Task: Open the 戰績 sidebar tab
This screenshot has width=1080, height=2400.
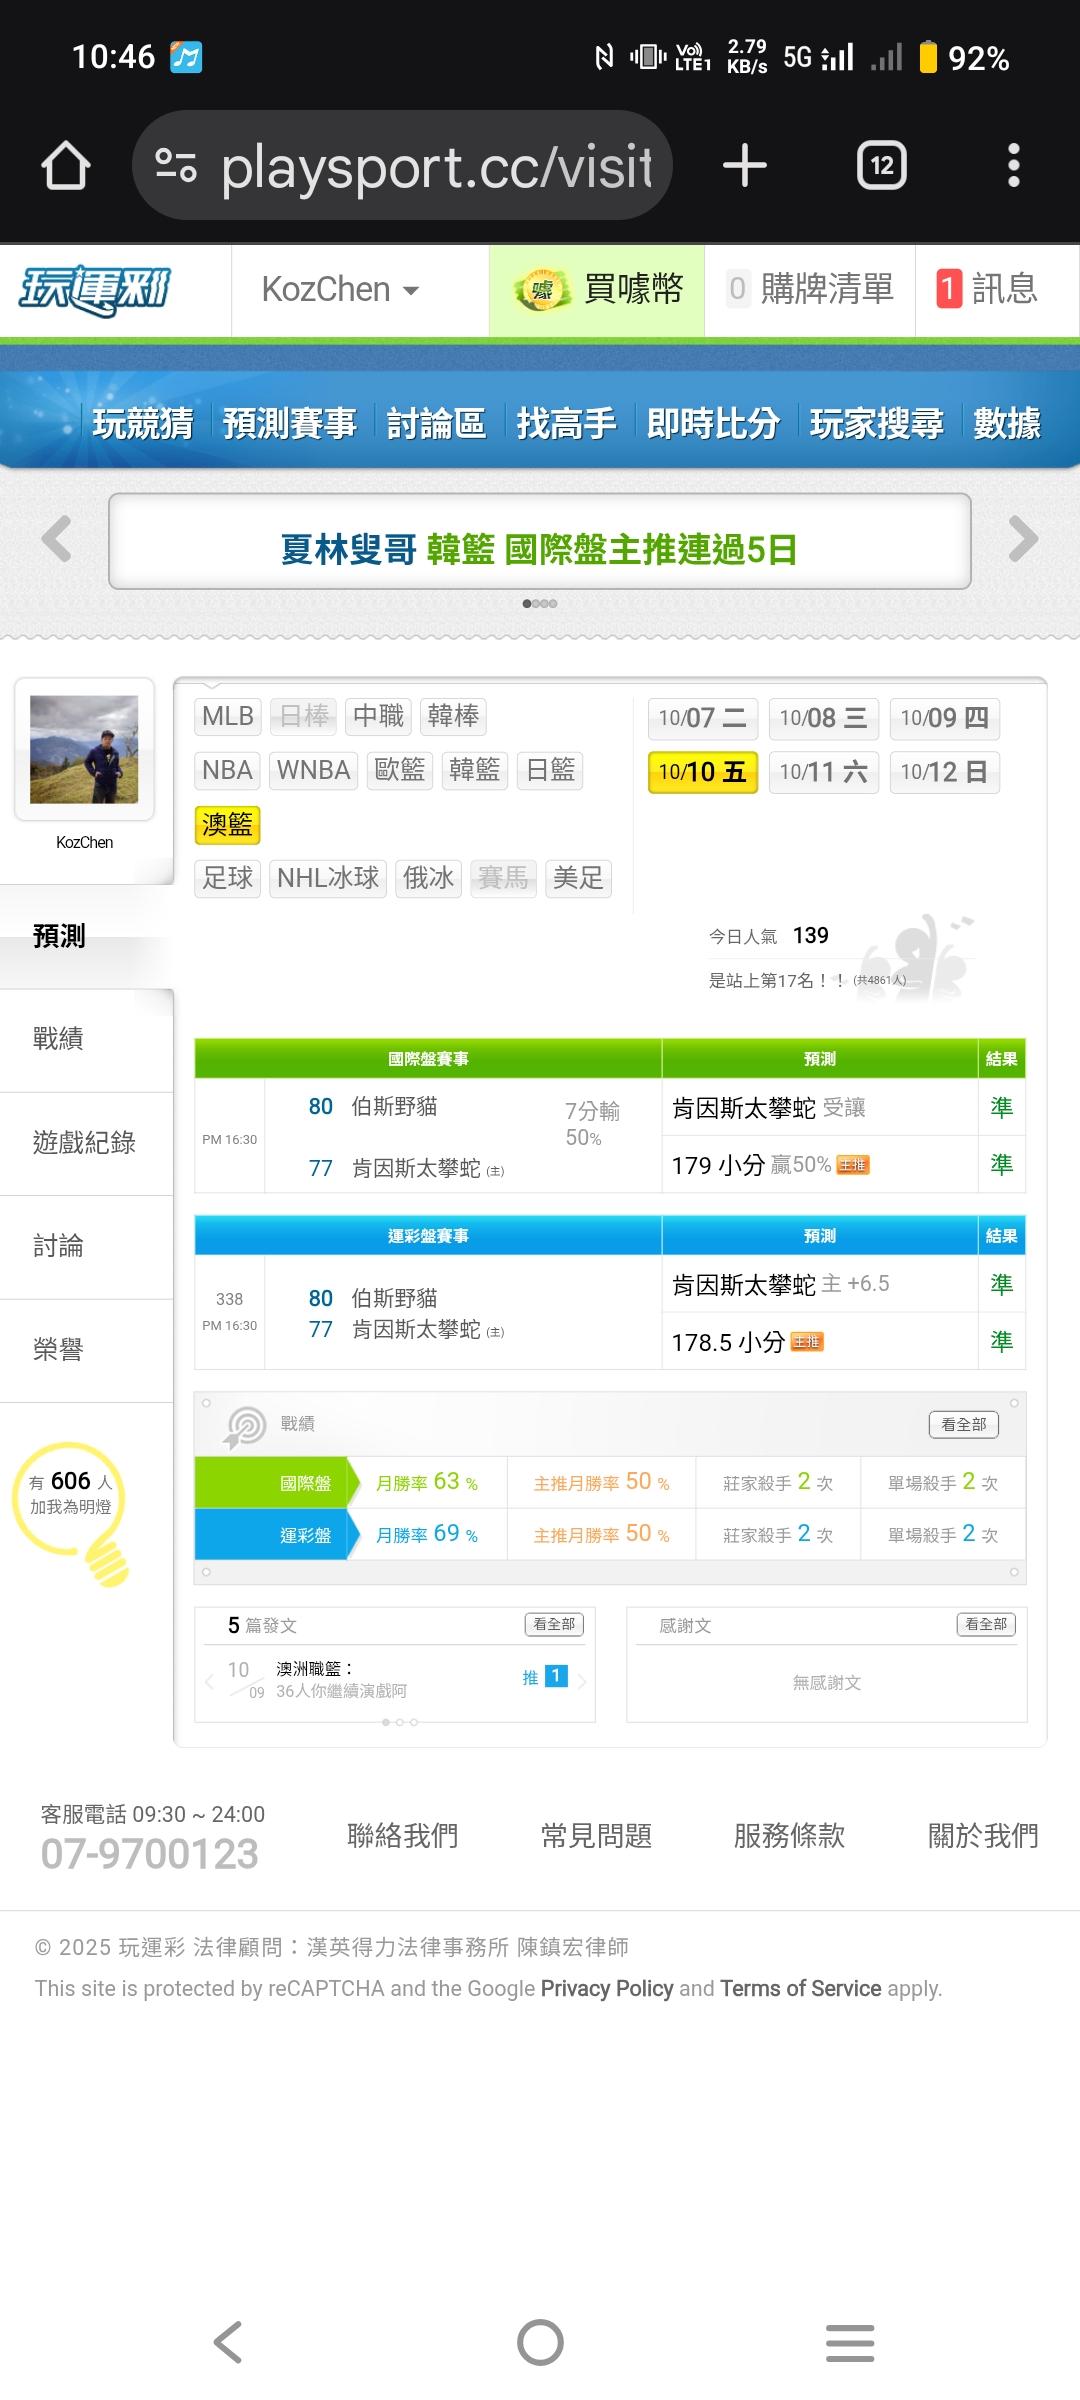Action: pyautogui.click(x=86, y=1040)
